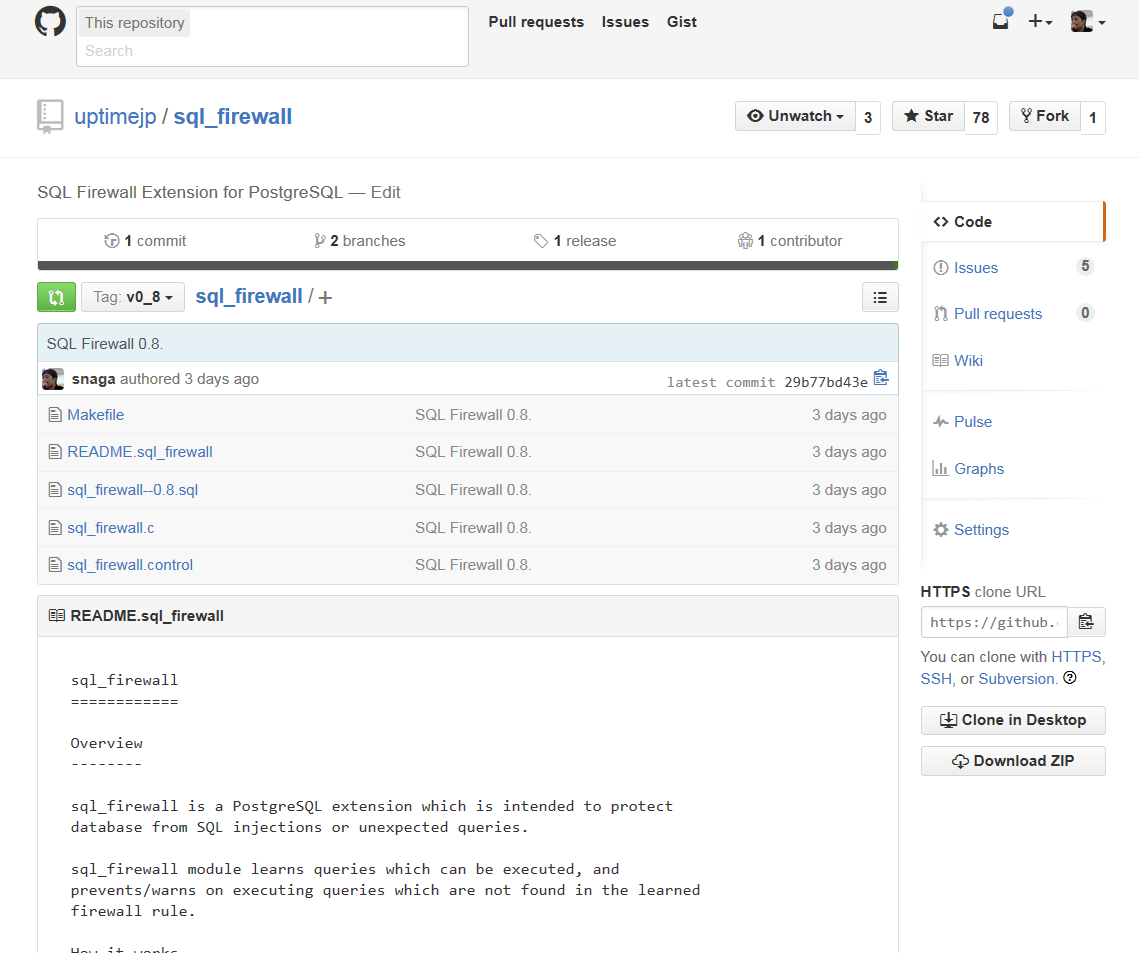View the 2 branches
The height and width of the screenshot is (953, 1139).
tap(360, 240)
